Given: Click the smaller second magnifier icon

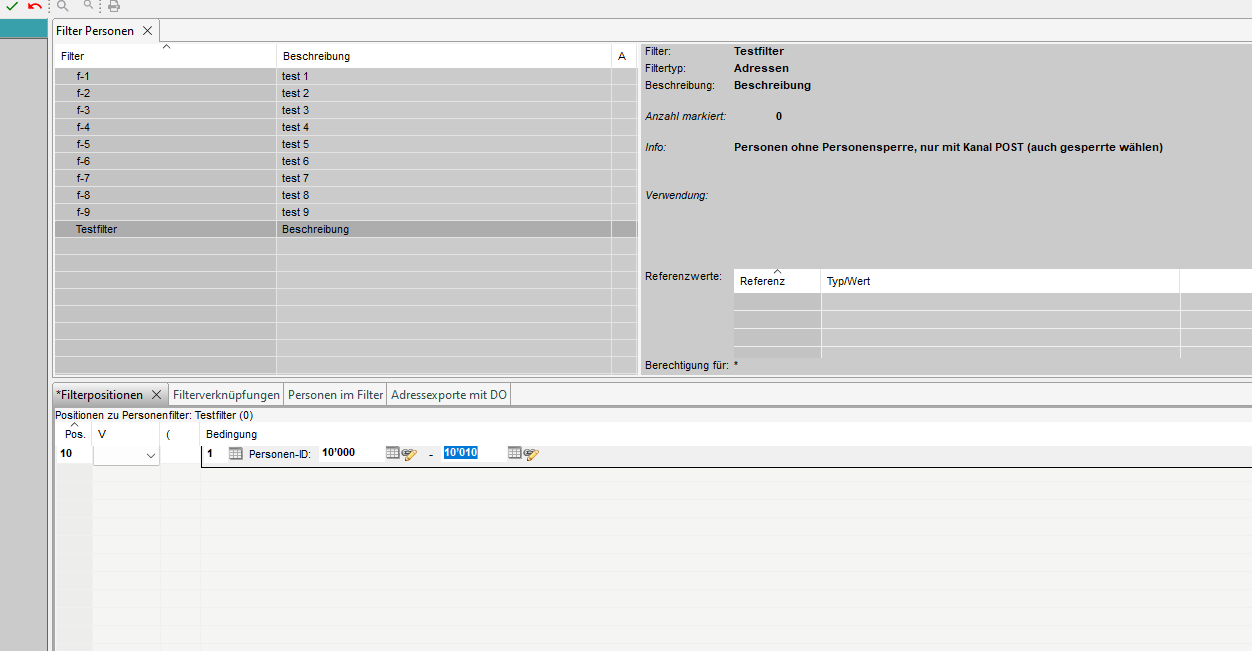Looking at the screenshot, I should point(89,5).
